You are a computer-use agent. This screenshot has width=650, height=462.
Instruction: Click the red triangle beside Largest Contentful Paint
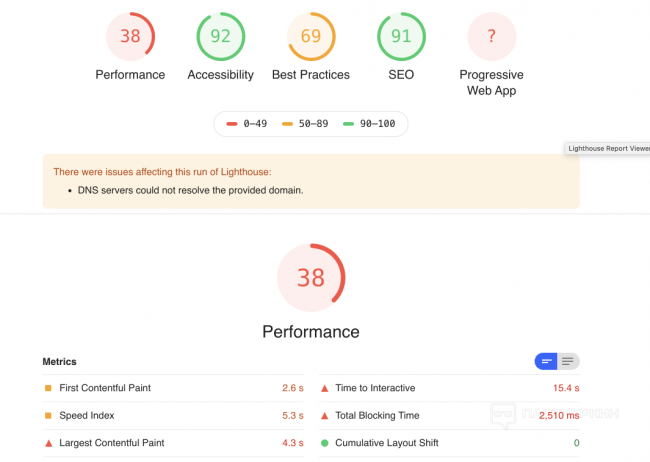(47, 443)
